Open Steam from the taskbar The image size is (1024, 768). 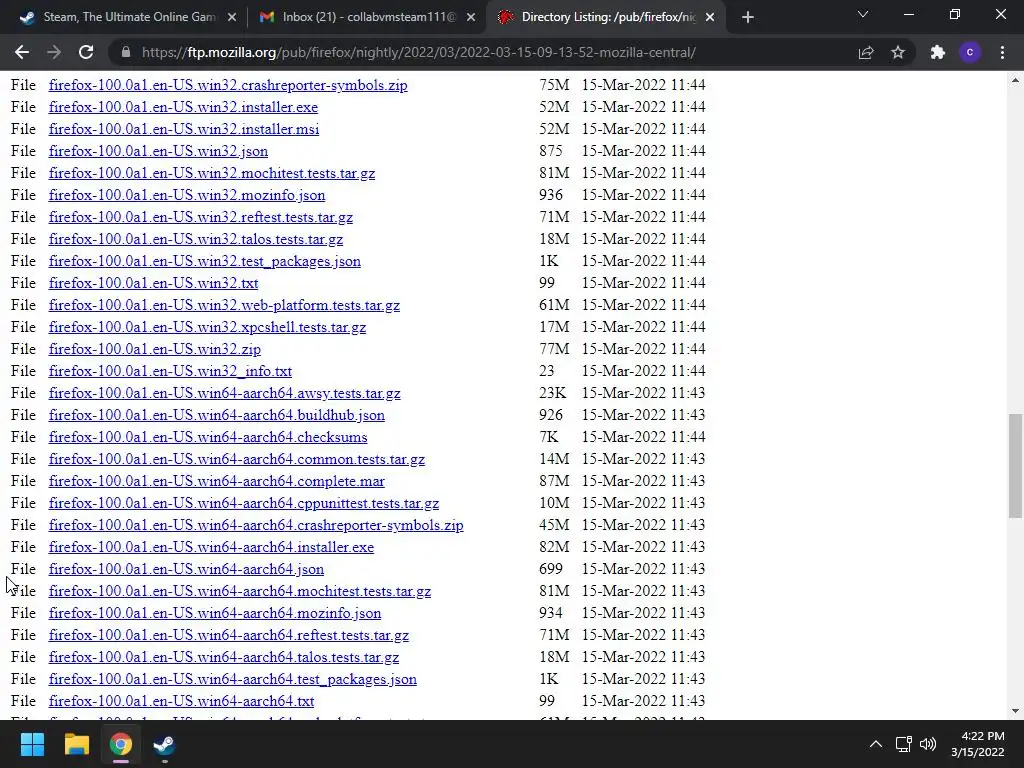[x=165, y=744]
